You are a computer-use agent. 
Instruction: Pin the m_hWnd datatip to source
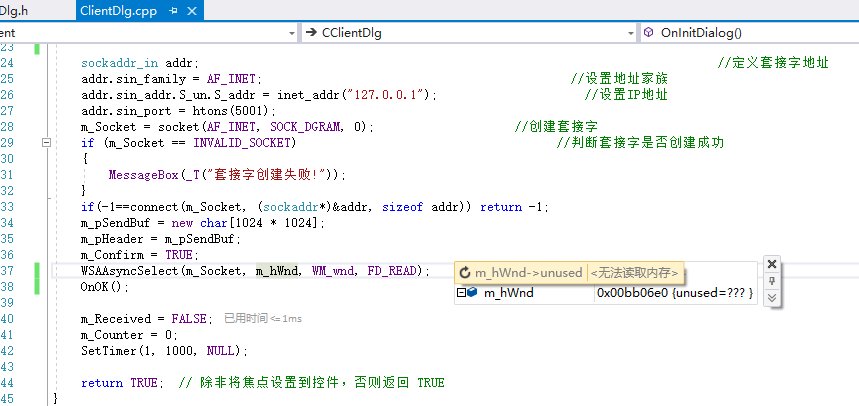(772, 281)
